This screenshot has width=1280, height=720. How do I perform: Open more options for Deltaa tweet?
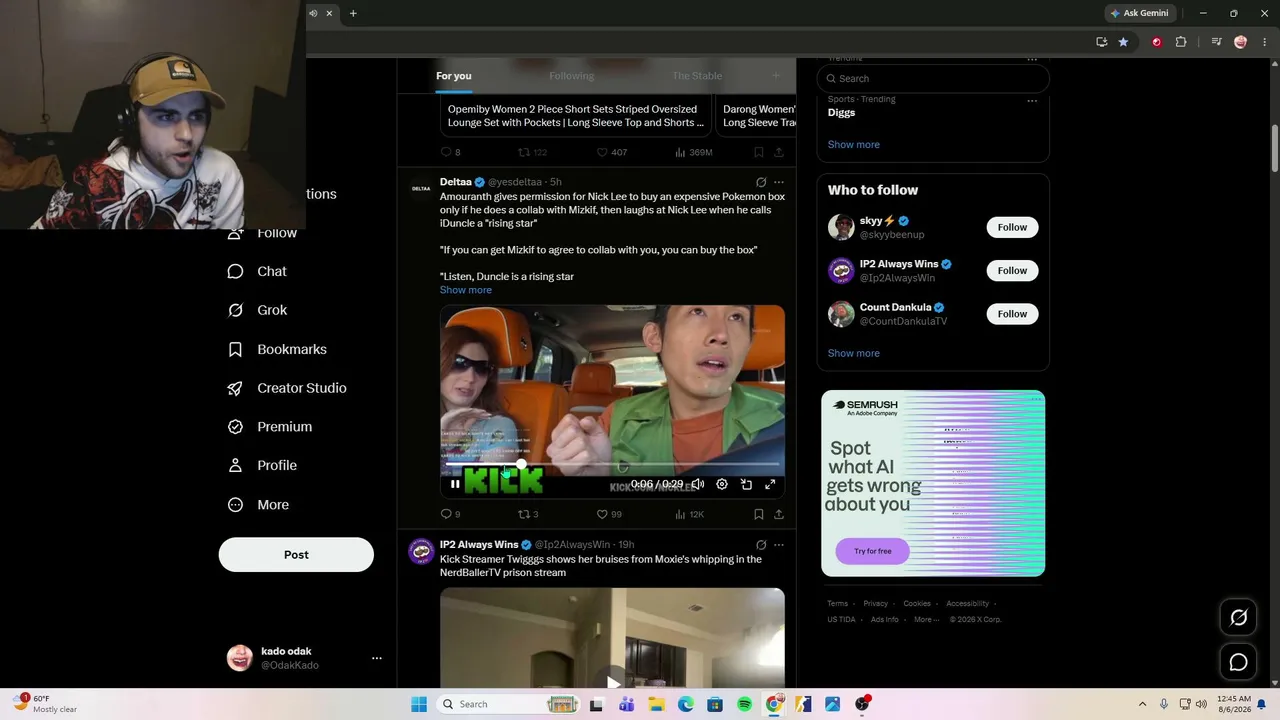pos(779,182)
